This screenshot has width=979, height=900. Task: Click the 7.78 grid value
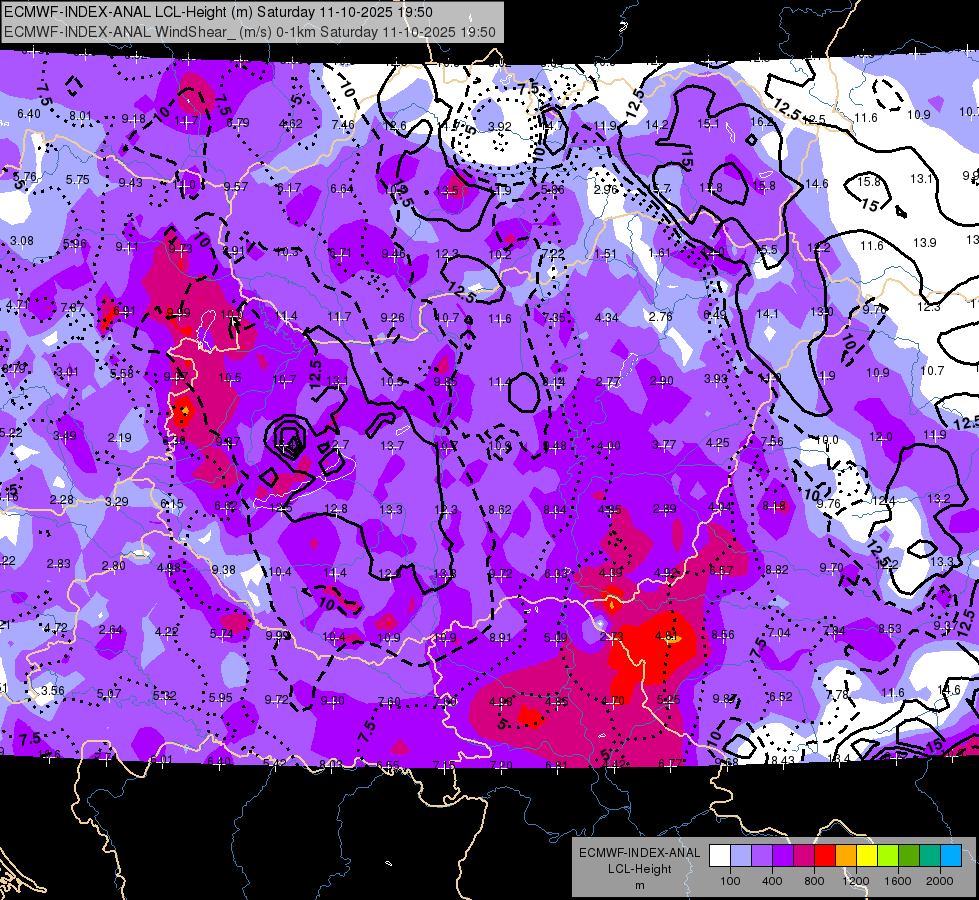pos(837,695)
